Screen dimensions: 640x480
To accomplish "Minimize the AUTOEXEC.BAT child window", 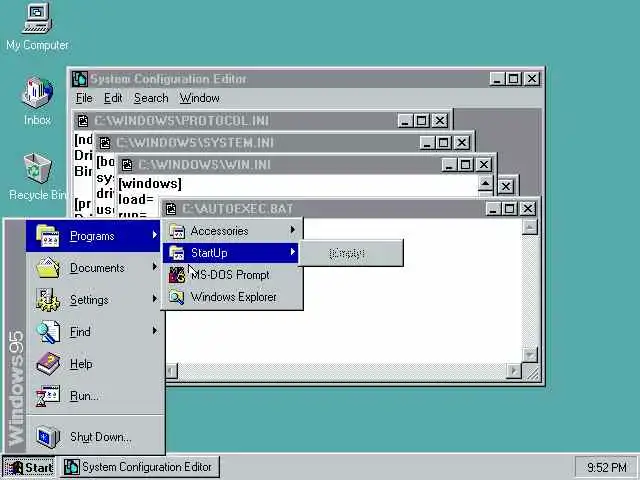I will click(493, 209).
